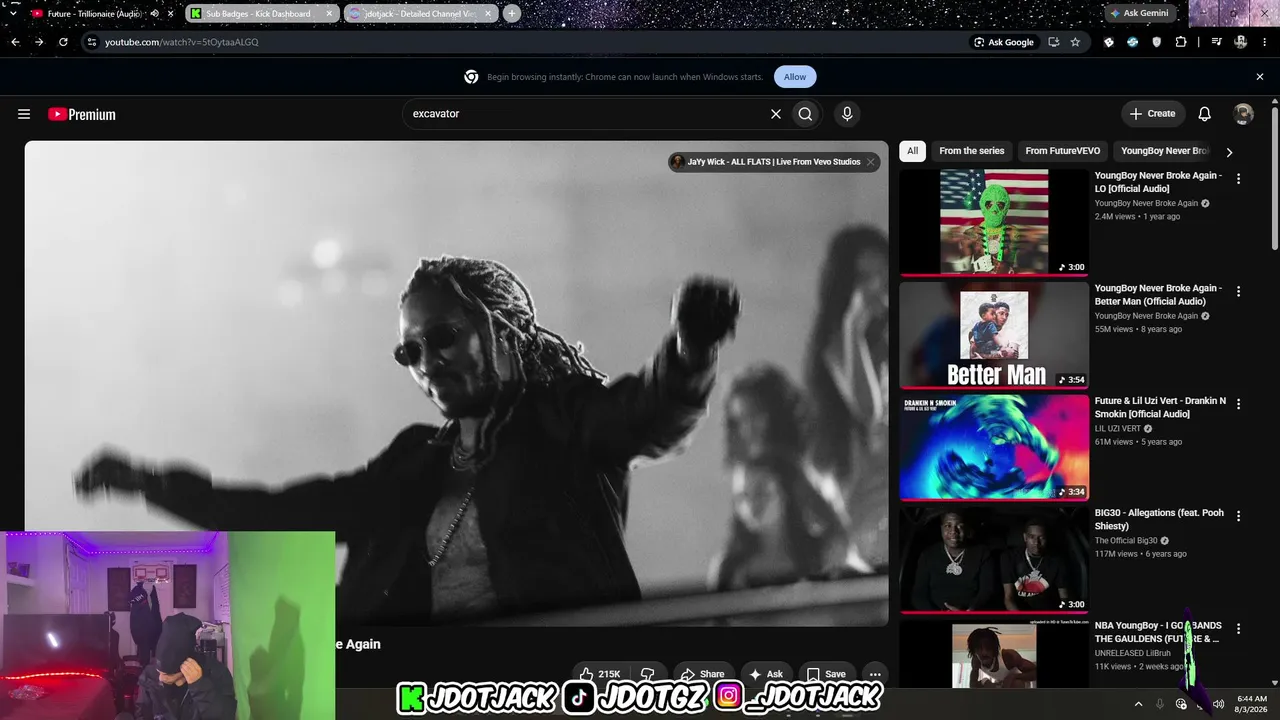Open the BIG30 Allegations thumbnail
Viewport: 1280px width, 720px height.
coord(994,559)
